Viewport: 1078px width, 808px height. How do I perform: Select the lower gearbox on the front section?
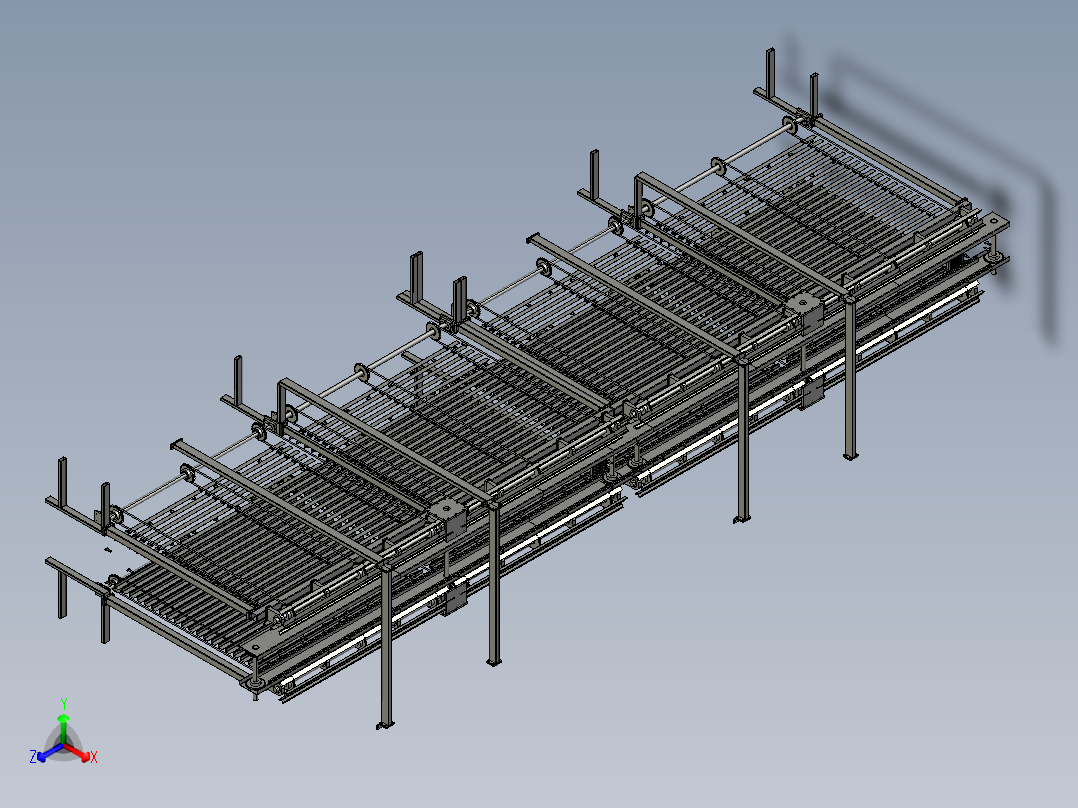pyautogui.click(x=456, y=597)
